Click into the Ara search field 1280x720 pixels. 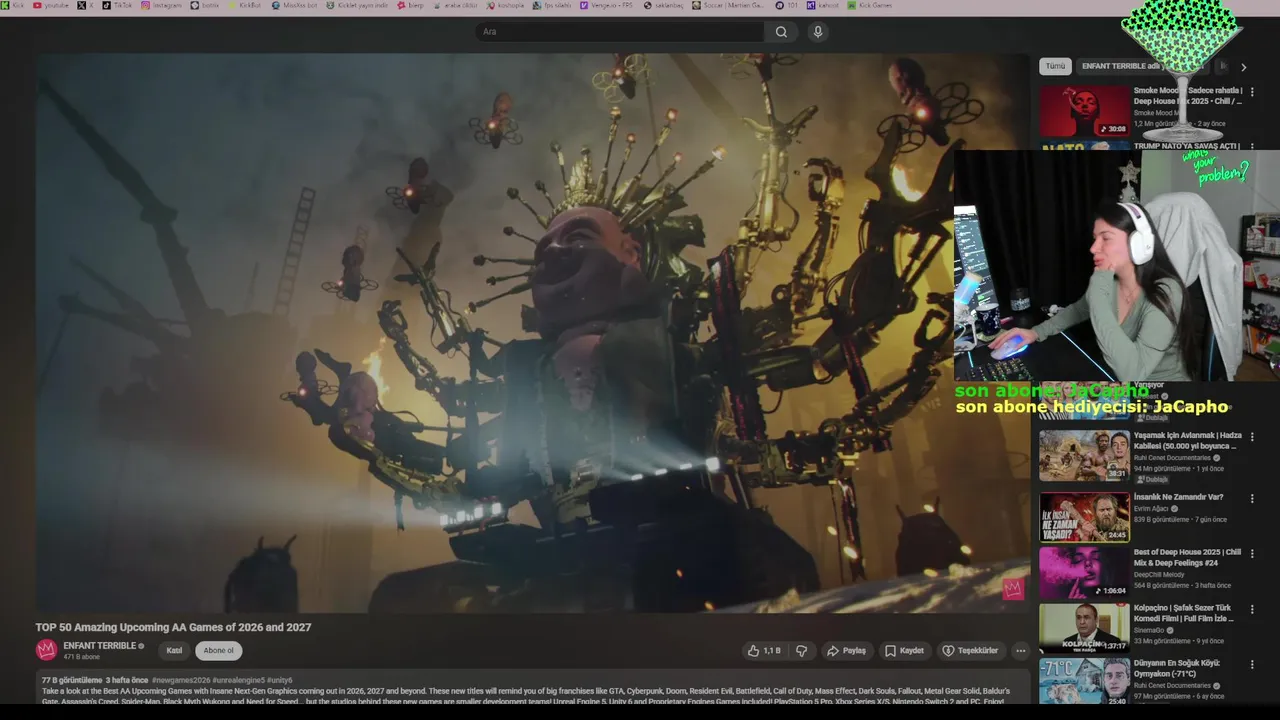point(620,32)
